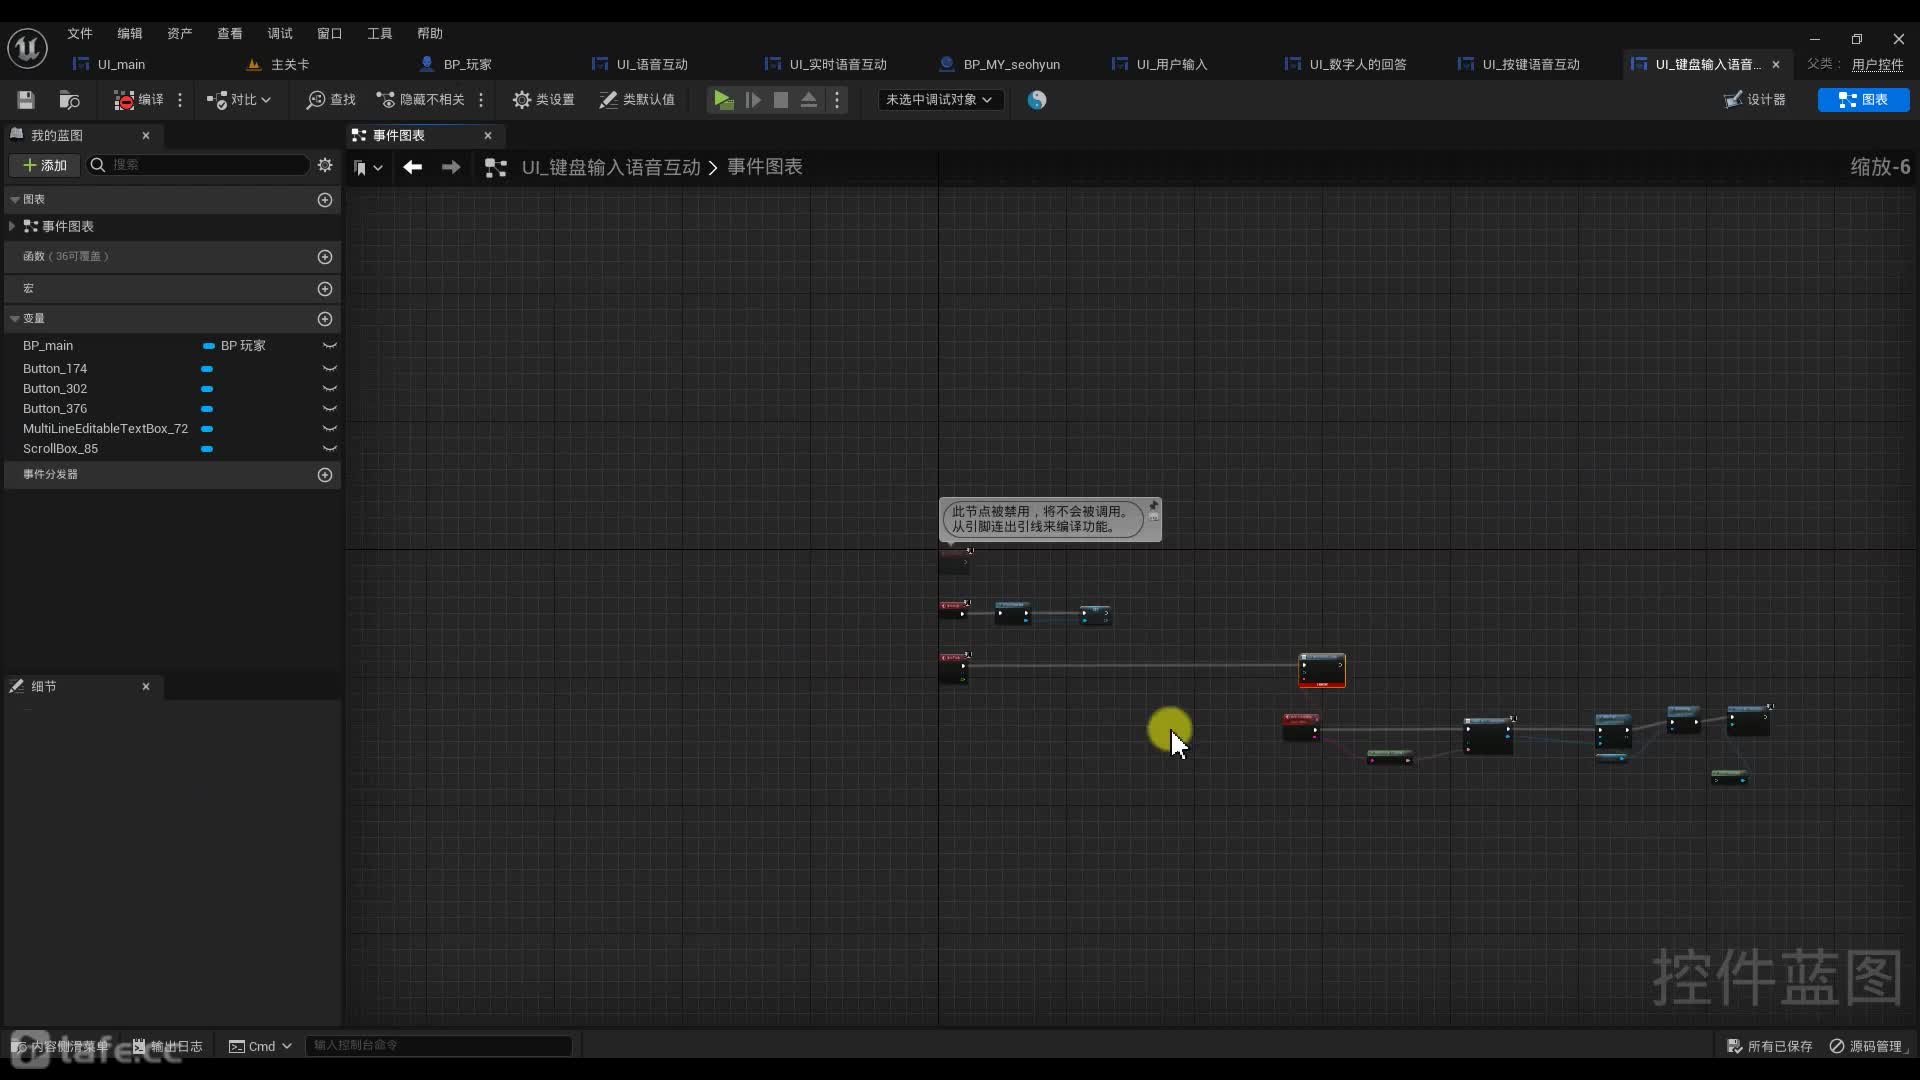
Task: Switch to the 主关卡 level tab
Action: click(289, 64)
